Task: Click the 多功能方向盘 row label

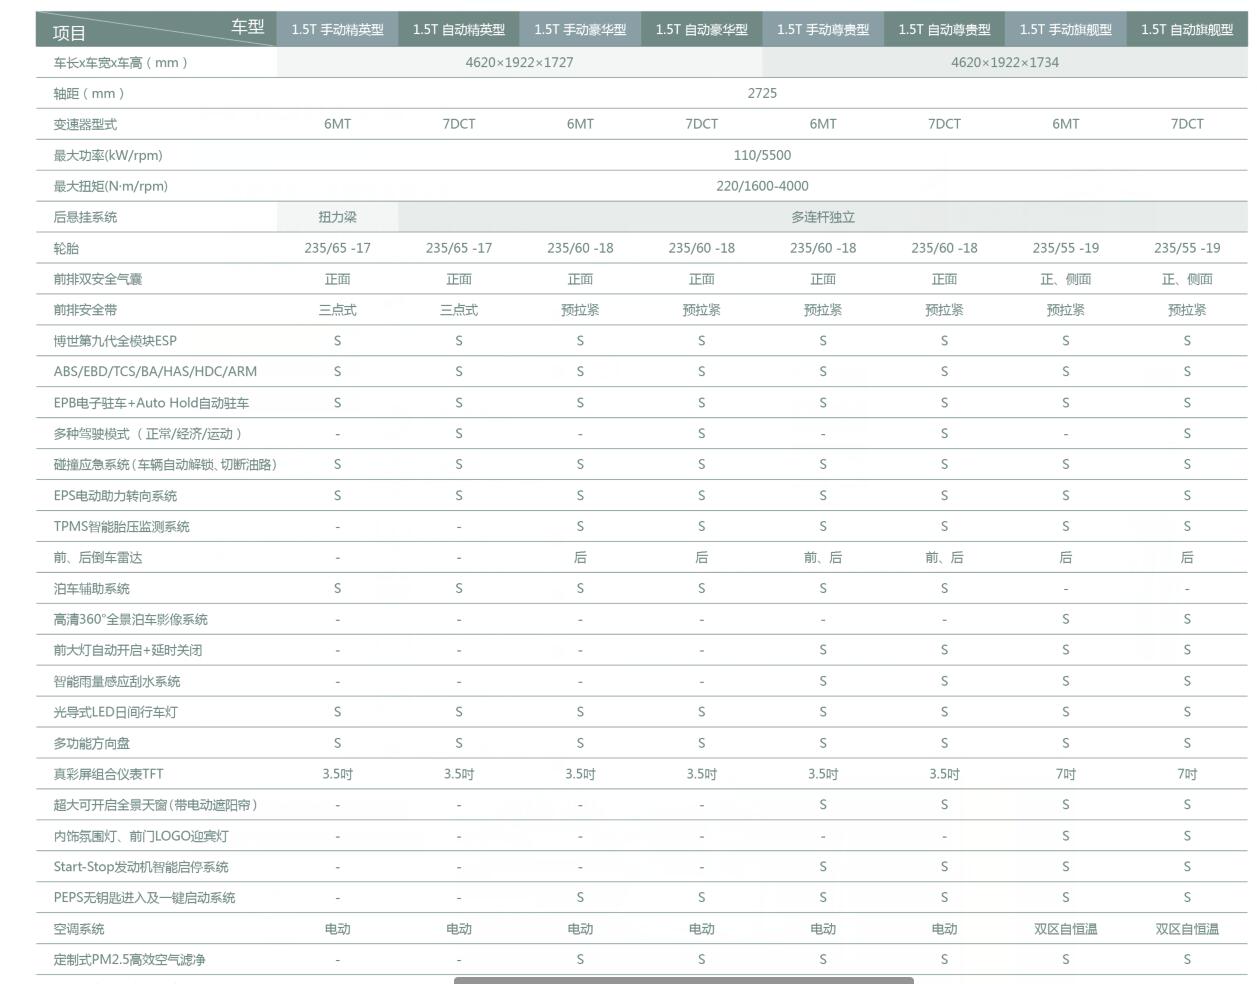Action: click(x=91, y=744)
